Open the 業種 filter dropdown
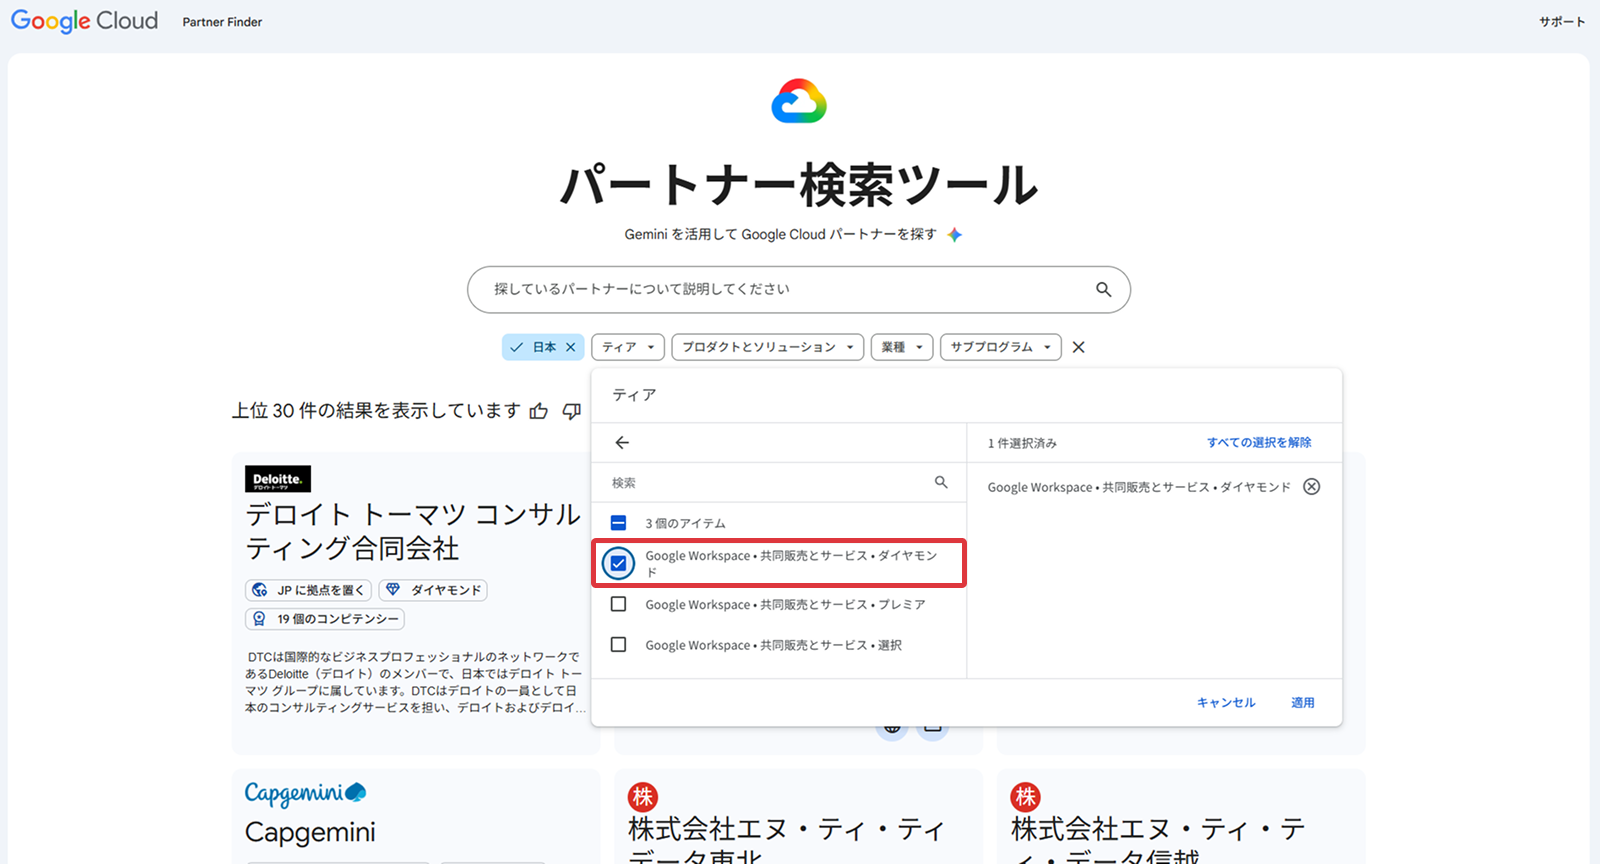 (902, 347)
